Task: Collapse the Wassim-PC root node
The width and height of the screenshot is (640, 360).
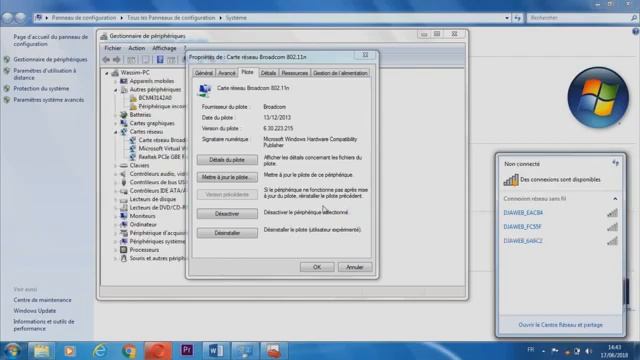Action: click(107, 73)
